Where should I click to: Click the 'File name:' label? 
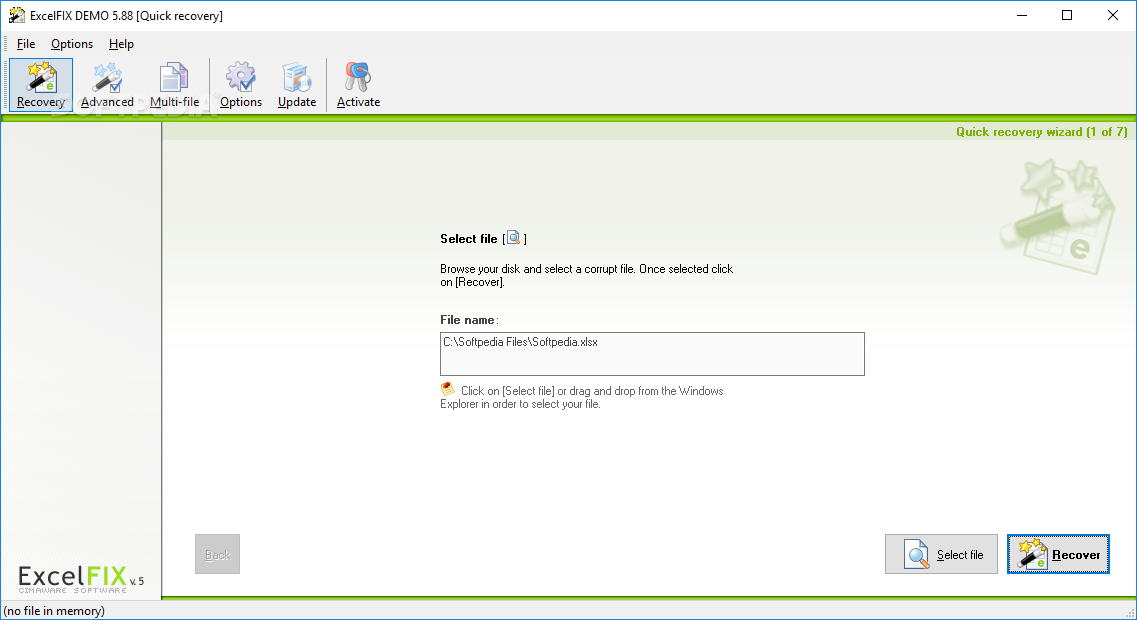click(x=469, y=320)
